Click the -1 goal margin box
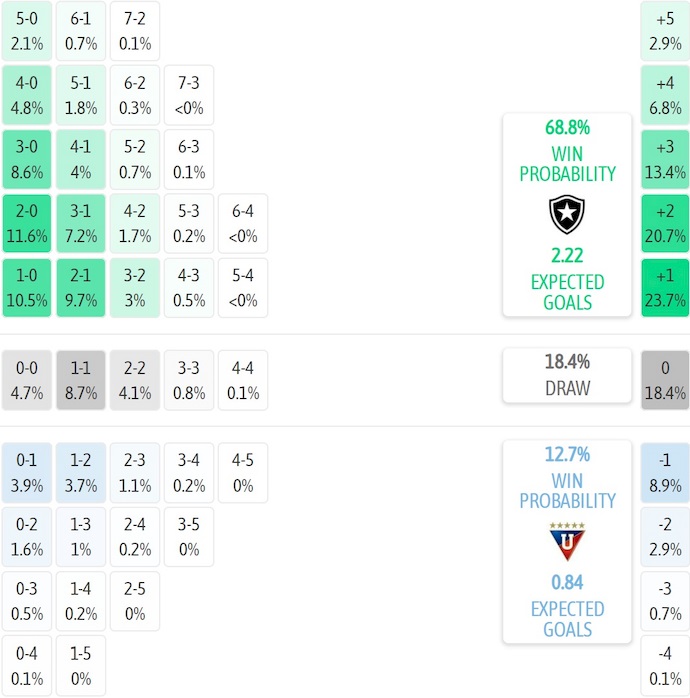Viewport: 690px width, 698px height. coord(665,473)
